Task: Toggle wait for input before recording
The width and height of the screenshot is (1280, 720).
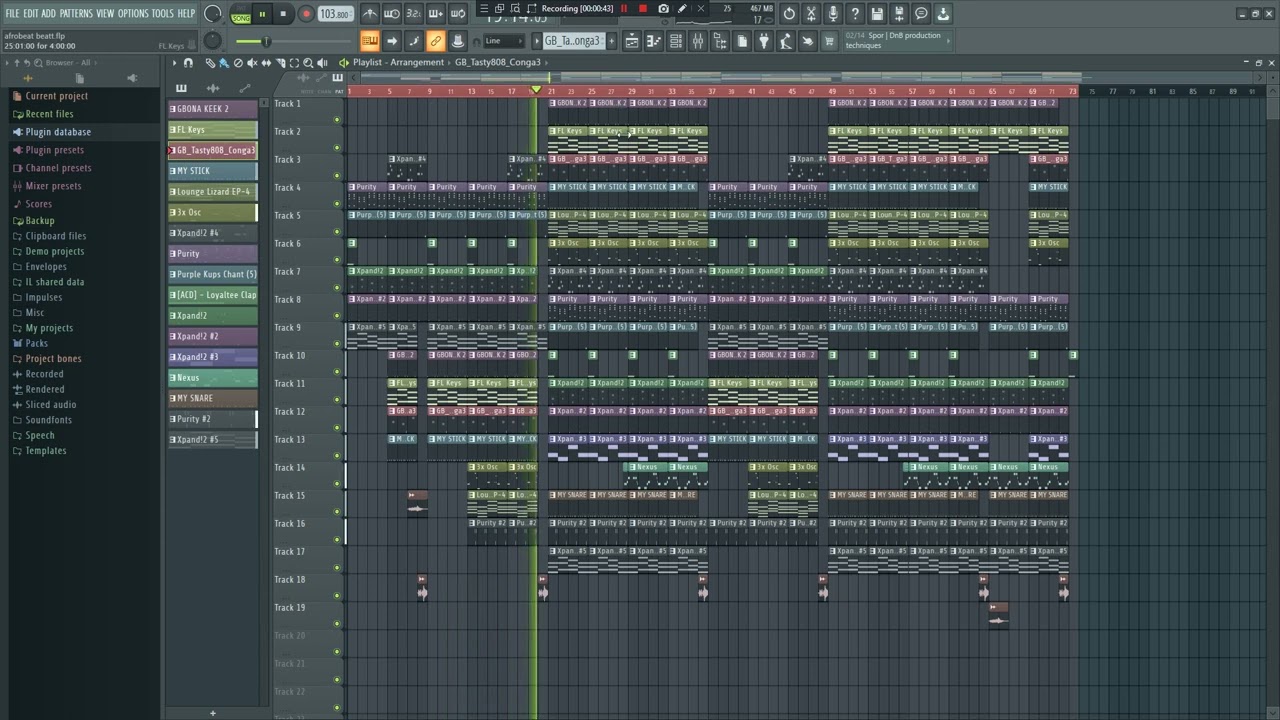Action: click(392, 14)
